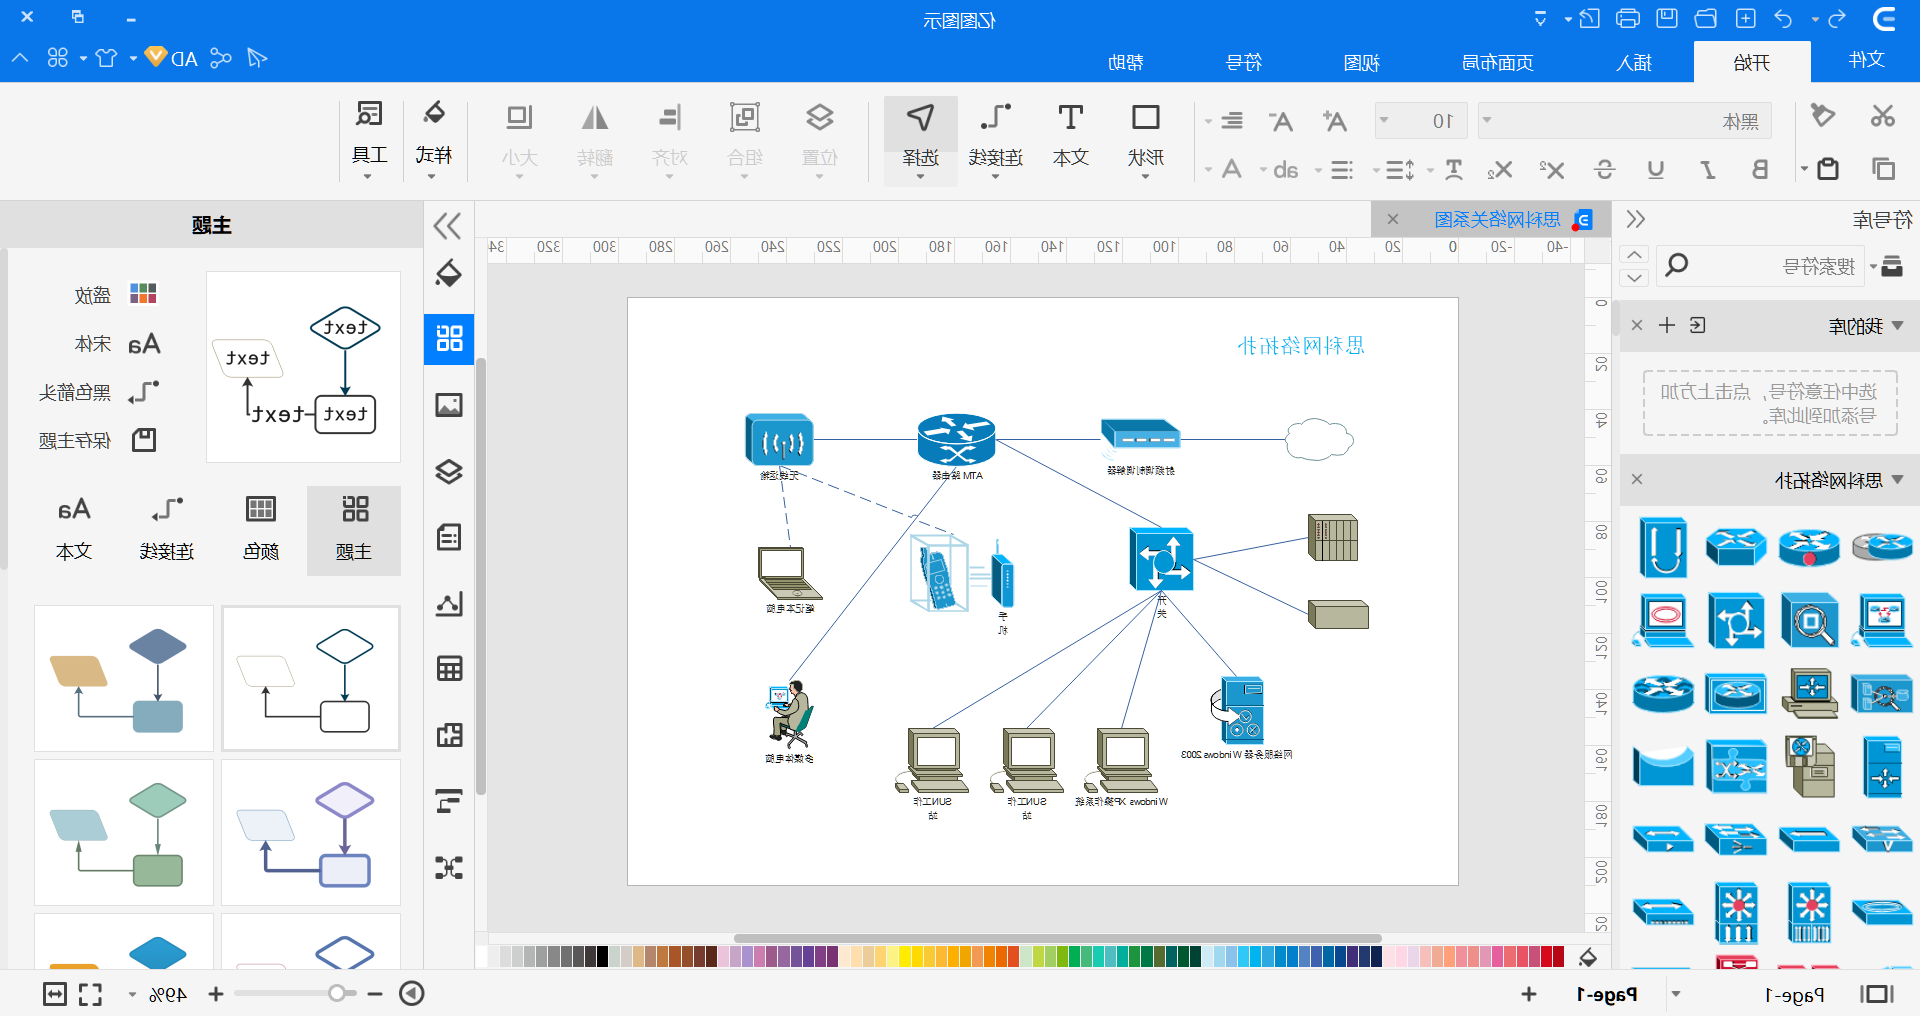Open the table grid panel in side strip
1920x1016 pixels.
point(449,669)
